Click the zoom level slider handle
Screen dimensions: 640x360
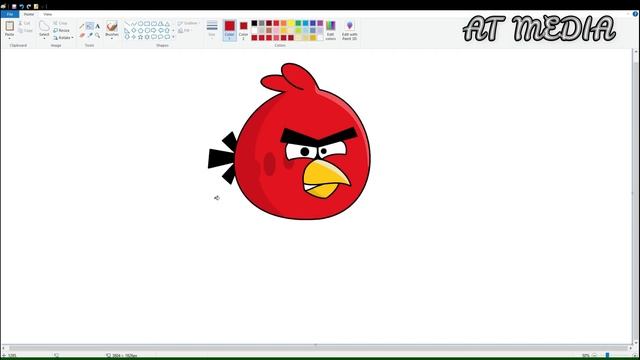607,356
